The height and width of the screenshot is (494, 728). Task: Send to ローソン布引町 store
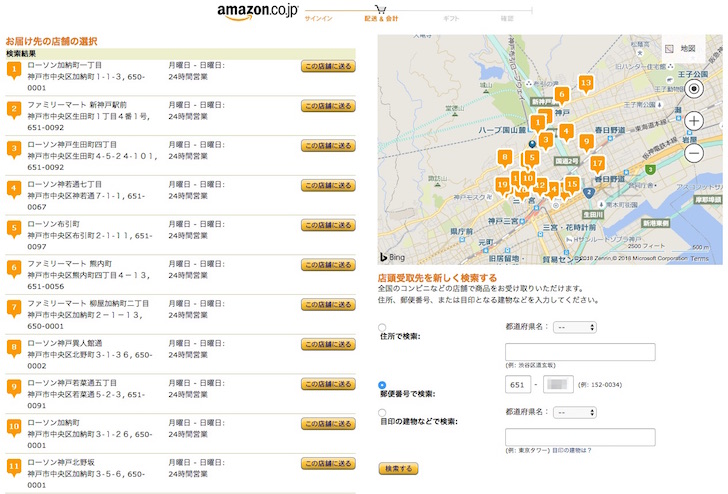click(x=328, y=225)
